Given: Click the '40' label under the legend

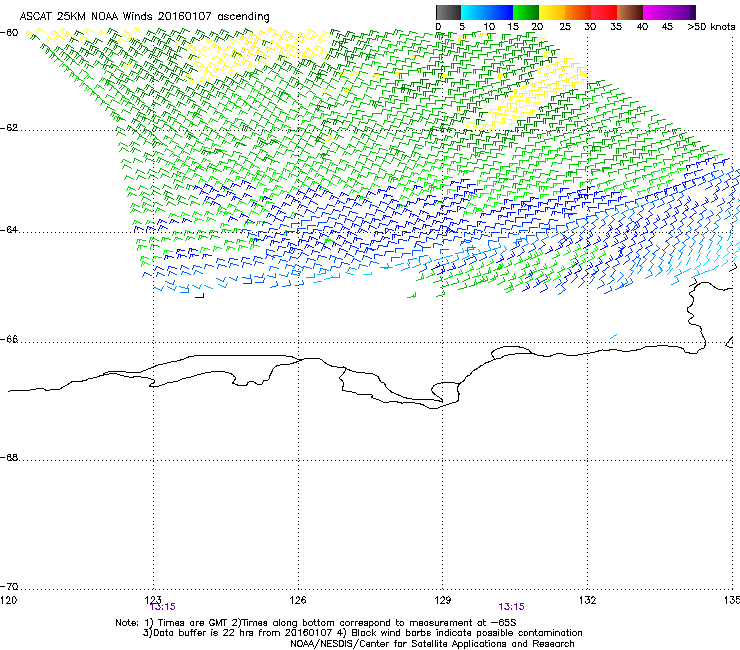Looking at the screenshot, I should point(642,27).
